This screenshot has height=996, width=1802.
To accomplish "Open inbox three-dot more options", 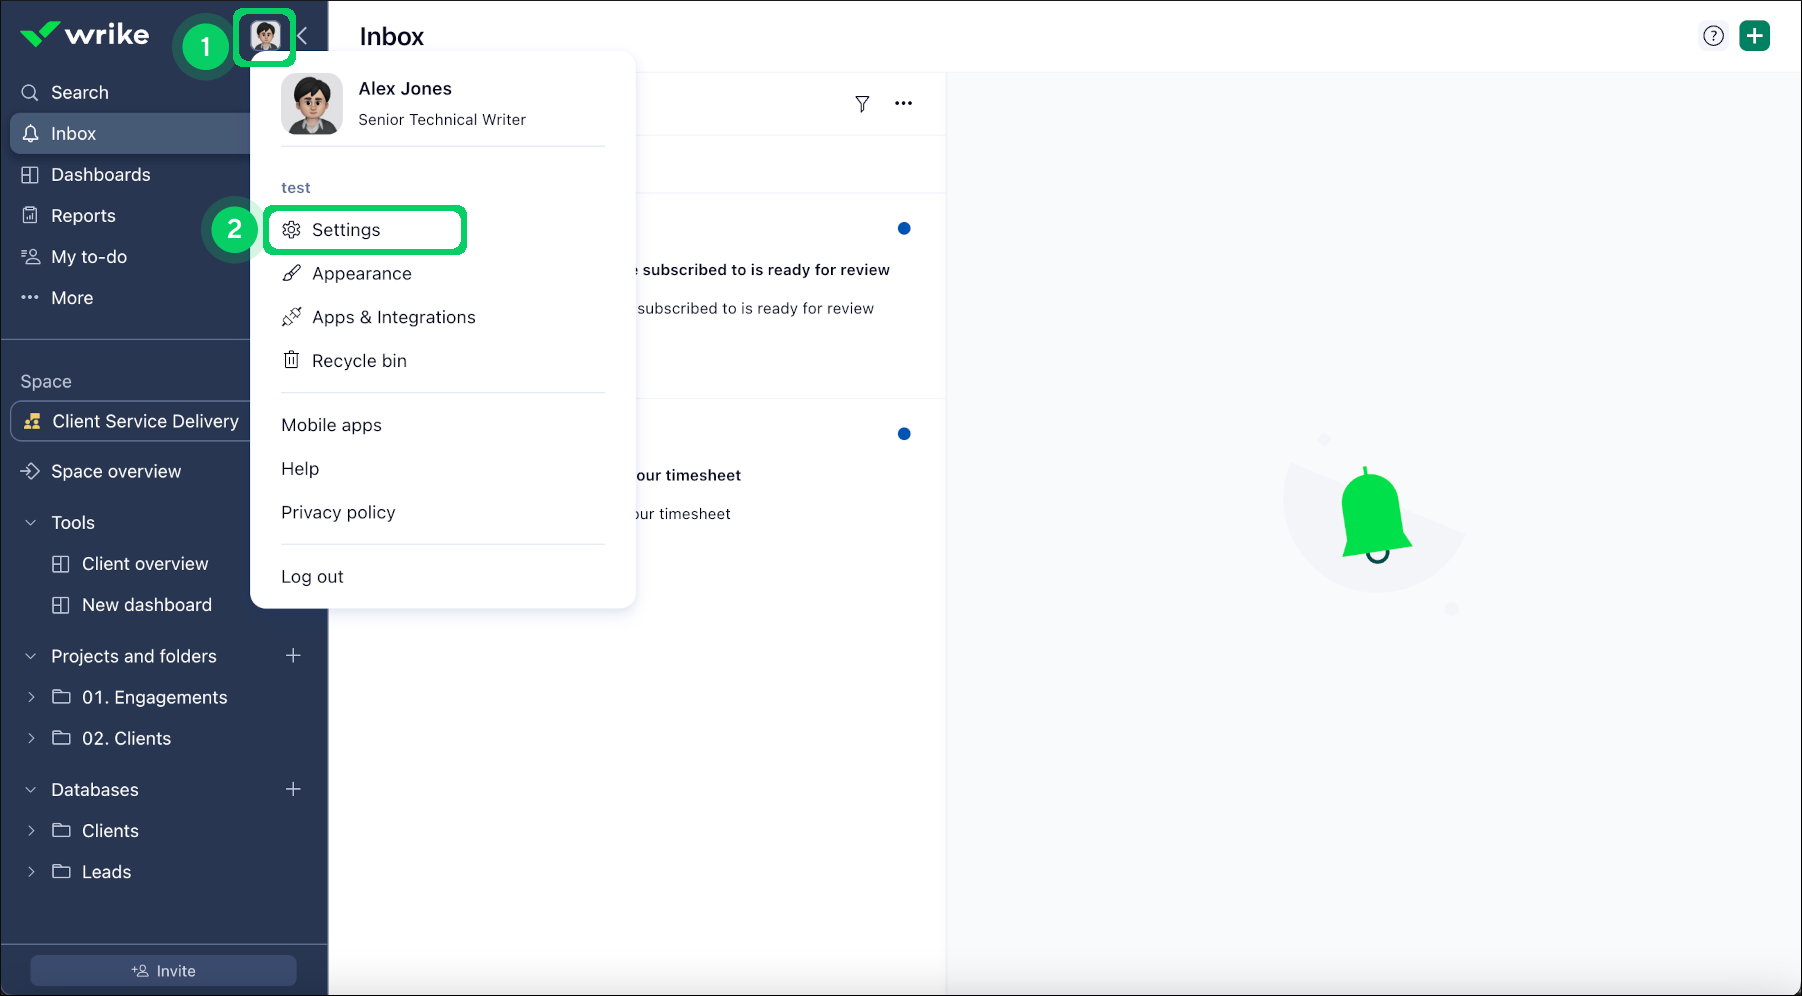I will (x=904, y=103).
